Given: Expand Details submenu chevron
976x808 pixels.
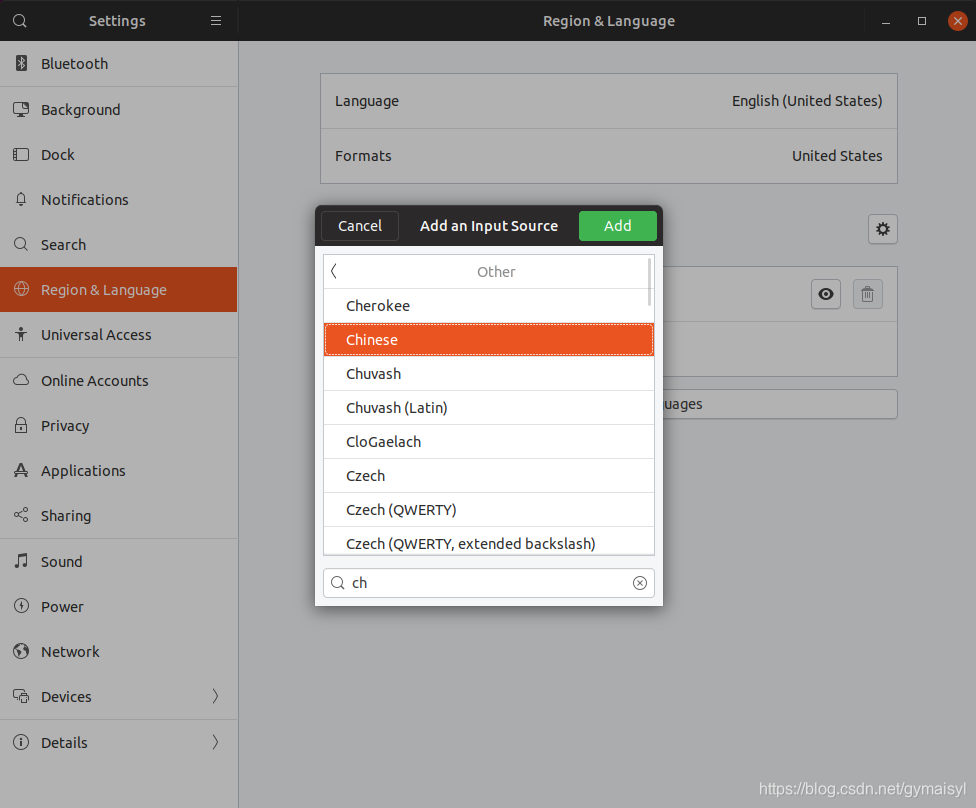Looking at the screenshot, I should 215,742.
